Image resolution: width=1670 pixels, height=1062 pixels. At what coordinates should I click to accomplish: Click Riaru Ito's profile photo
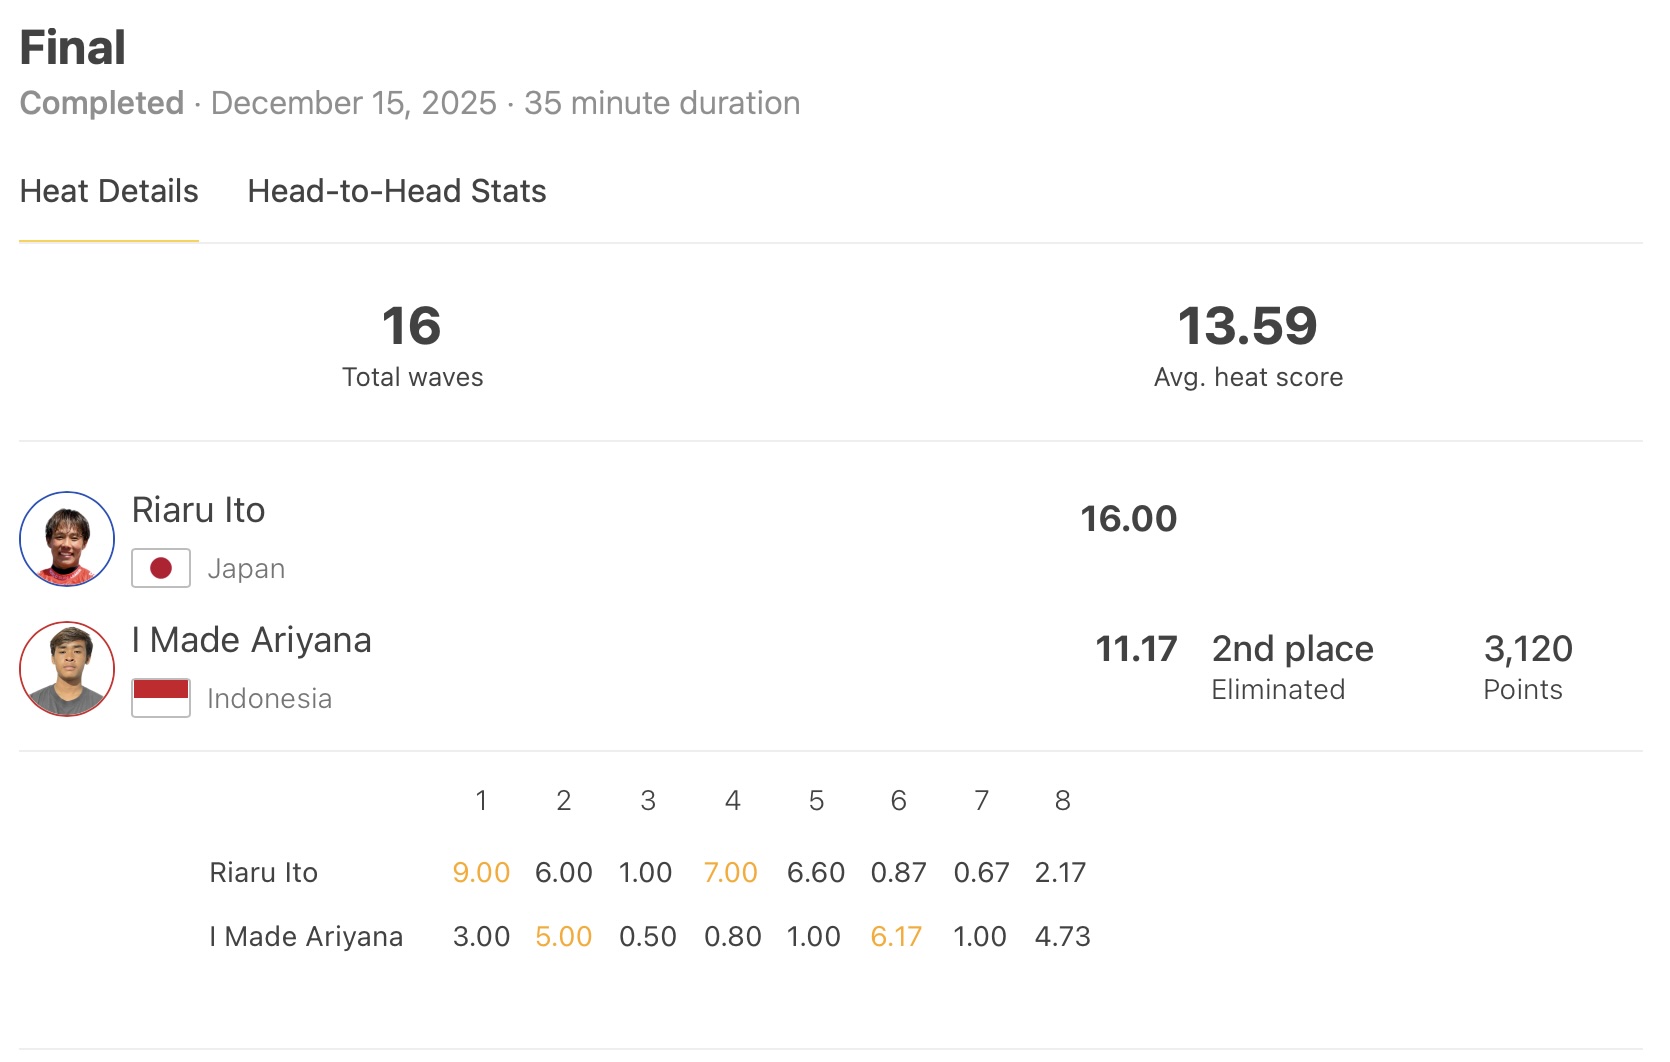point(67,539)
